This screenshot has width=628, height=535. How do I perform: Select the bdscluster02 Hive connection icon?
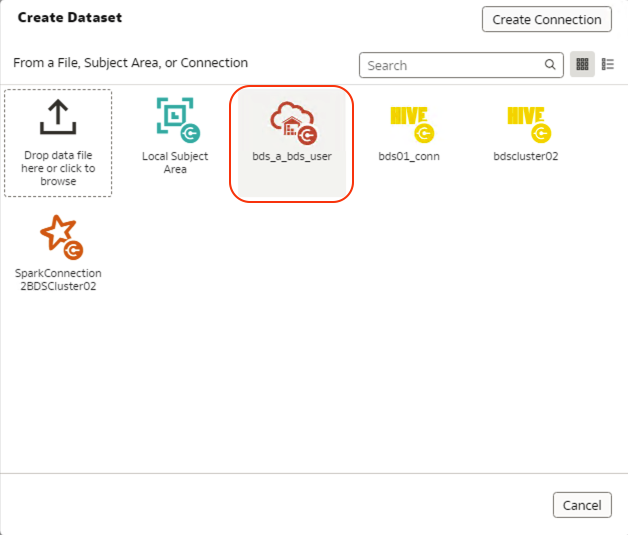click(x=529, y=124)
